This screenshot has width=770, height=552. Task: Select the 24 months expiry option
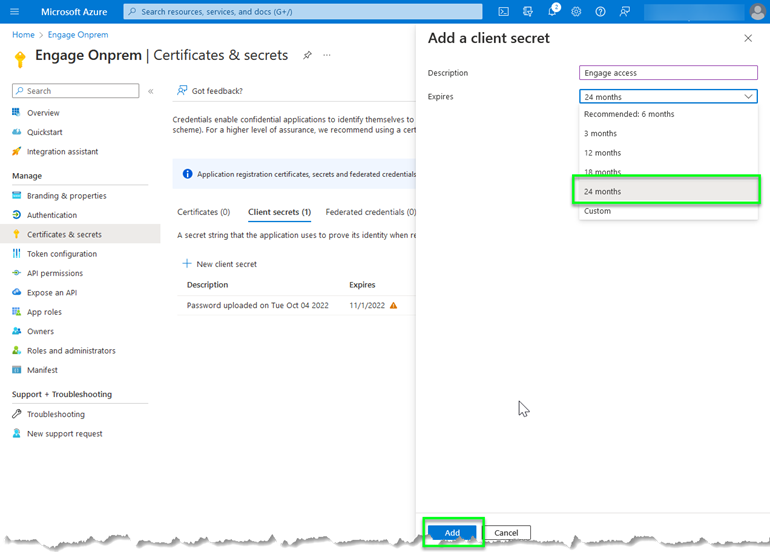(x=665, y=191)
